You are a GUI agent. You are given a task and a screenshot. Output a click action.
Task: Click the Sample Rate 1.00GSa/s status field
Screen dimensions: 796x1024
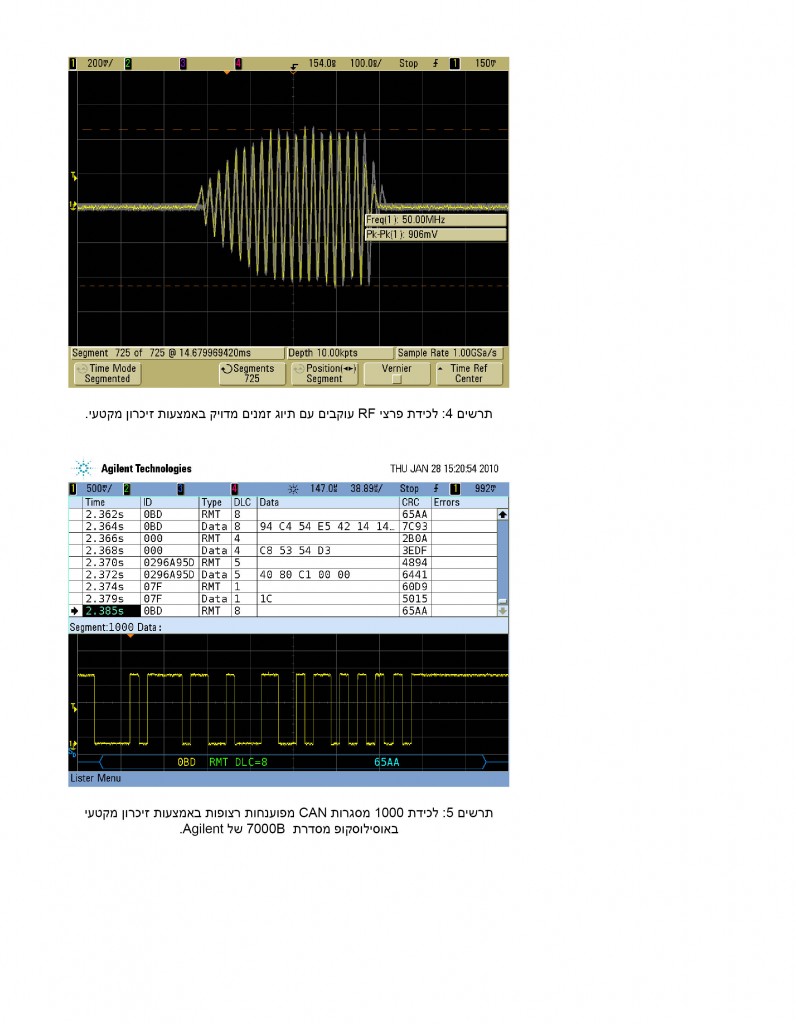click(x=449, y=353)
